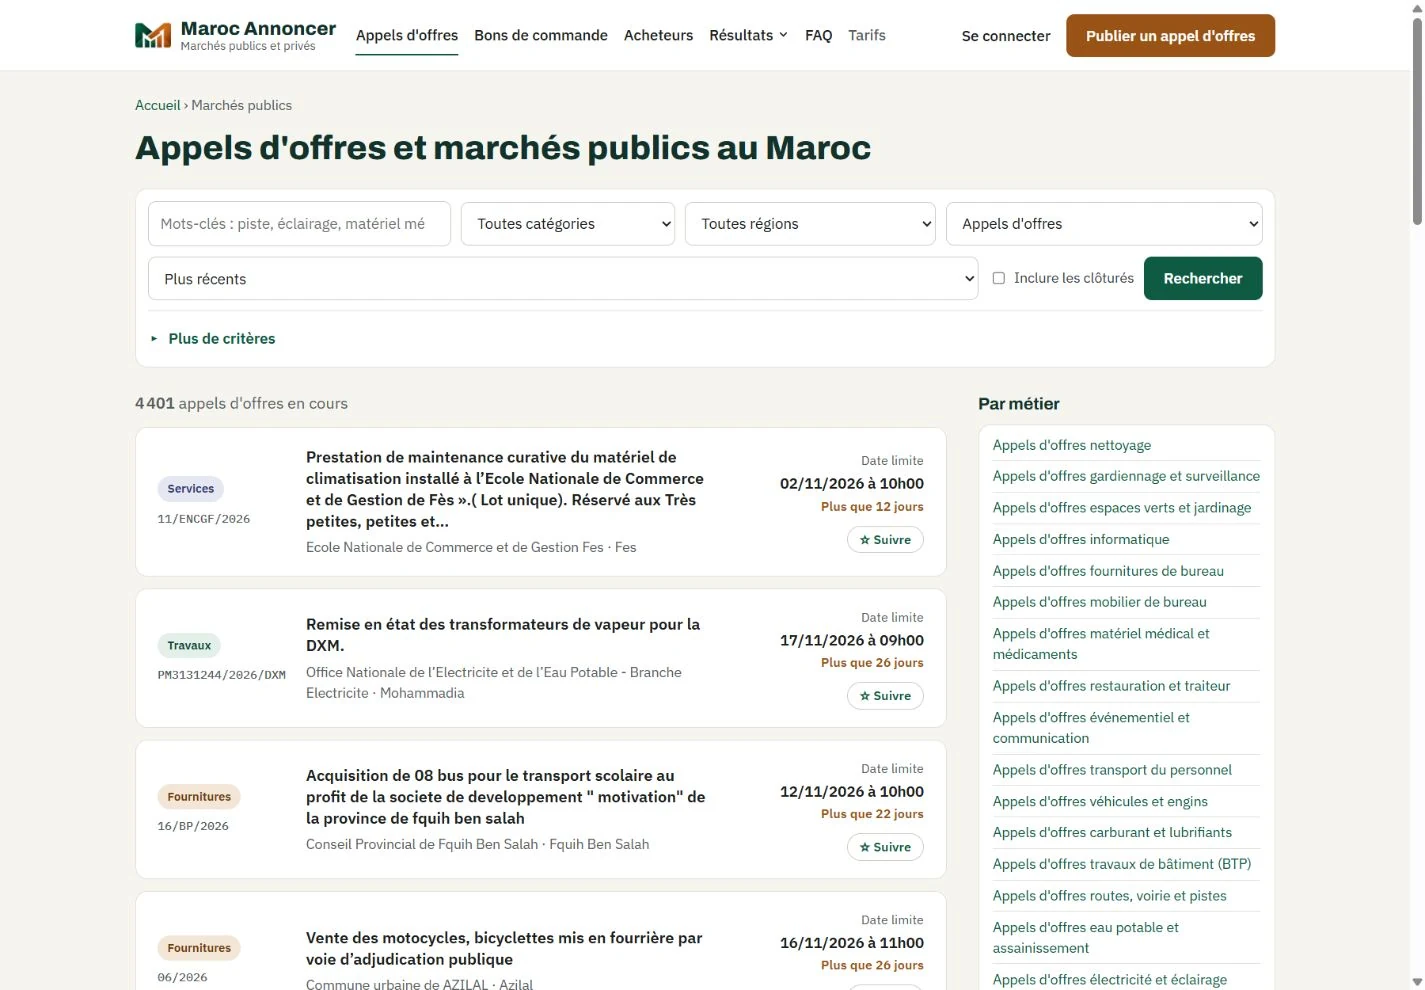Open the Acquisition de 08 bus title
Viewport: 1425px width, 990px height.
point(505,797)
